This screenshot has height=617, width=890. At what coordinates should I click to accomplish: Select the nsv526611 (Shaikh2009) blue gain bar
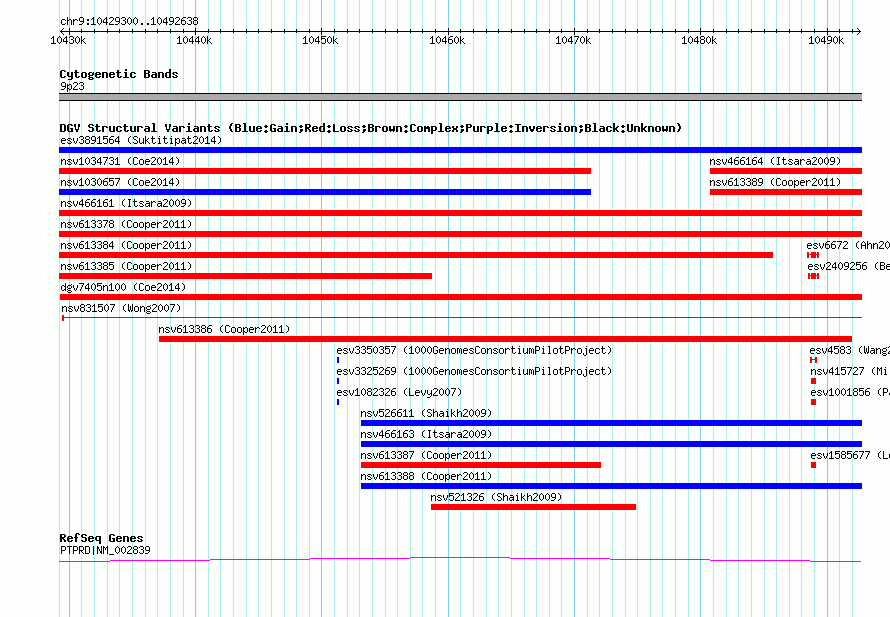click(x=611, y=423)
